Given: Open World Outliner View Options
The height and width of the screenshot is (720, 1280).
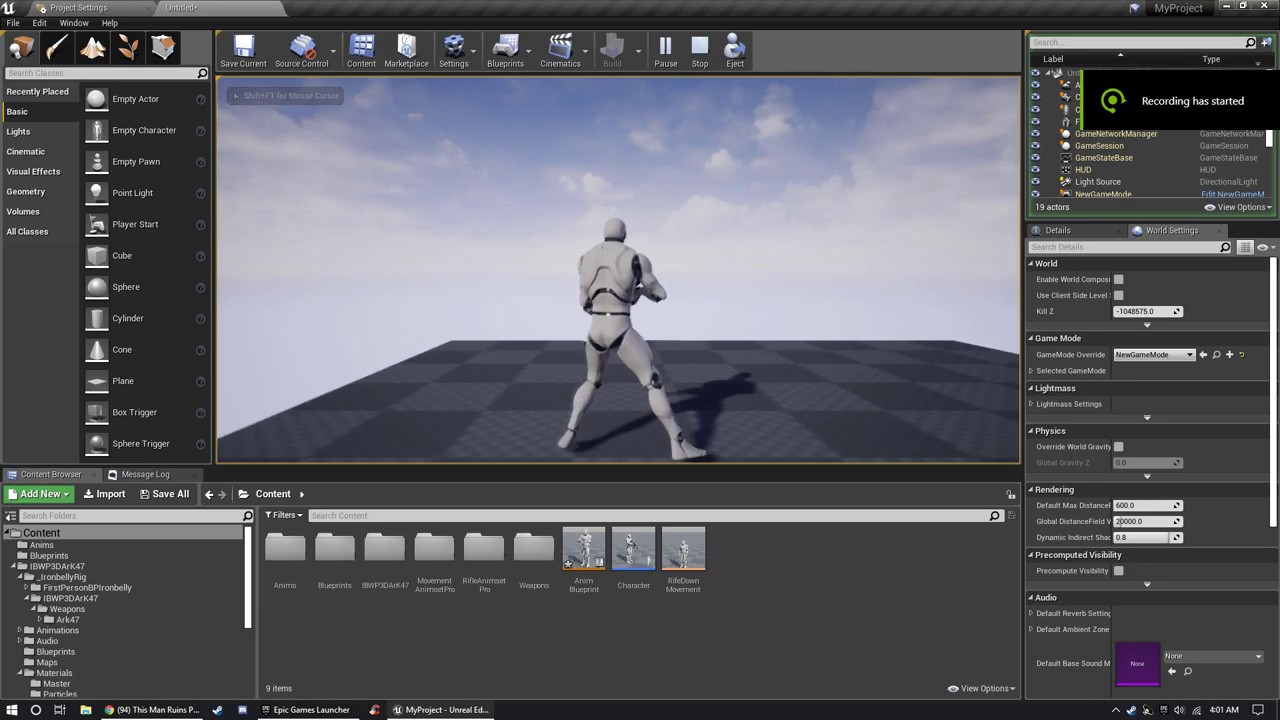Looking at the screenshot, I should tap(1238, 208).
